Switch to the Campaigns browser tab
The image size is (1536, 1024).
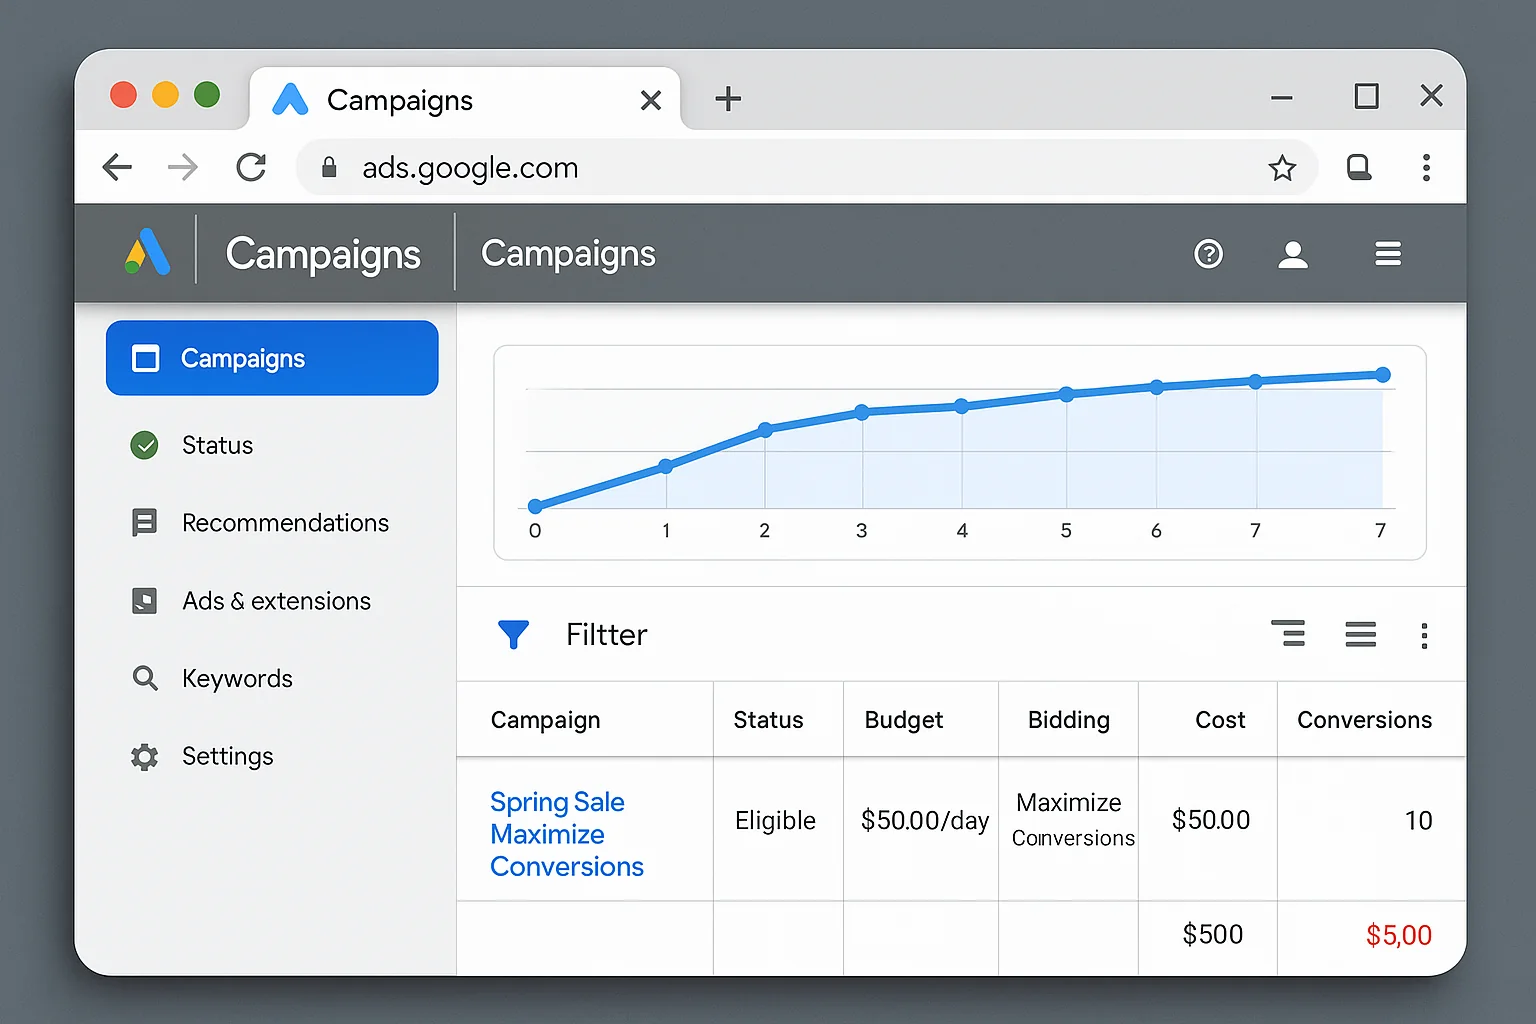(x=399, y=99)
